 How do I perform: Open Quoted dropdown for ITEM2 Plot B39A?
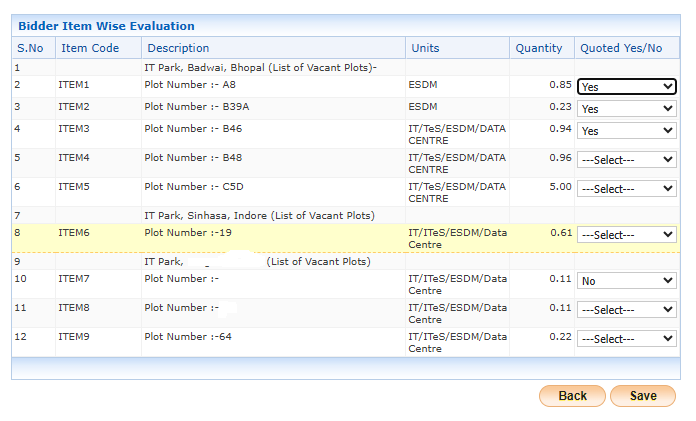click(x=626, y=108)
